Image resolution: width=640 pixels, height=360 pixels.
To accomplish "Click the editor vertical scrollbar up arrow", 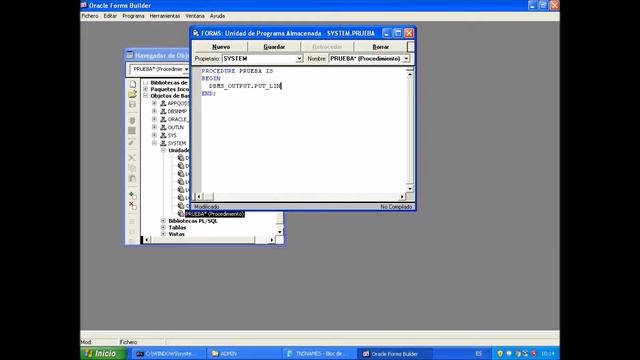I will click(410, 74).
